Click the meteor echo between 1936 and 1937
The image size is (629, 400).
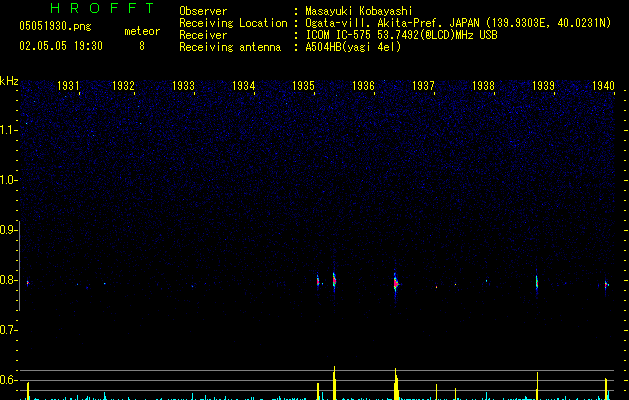pos(396,283)
